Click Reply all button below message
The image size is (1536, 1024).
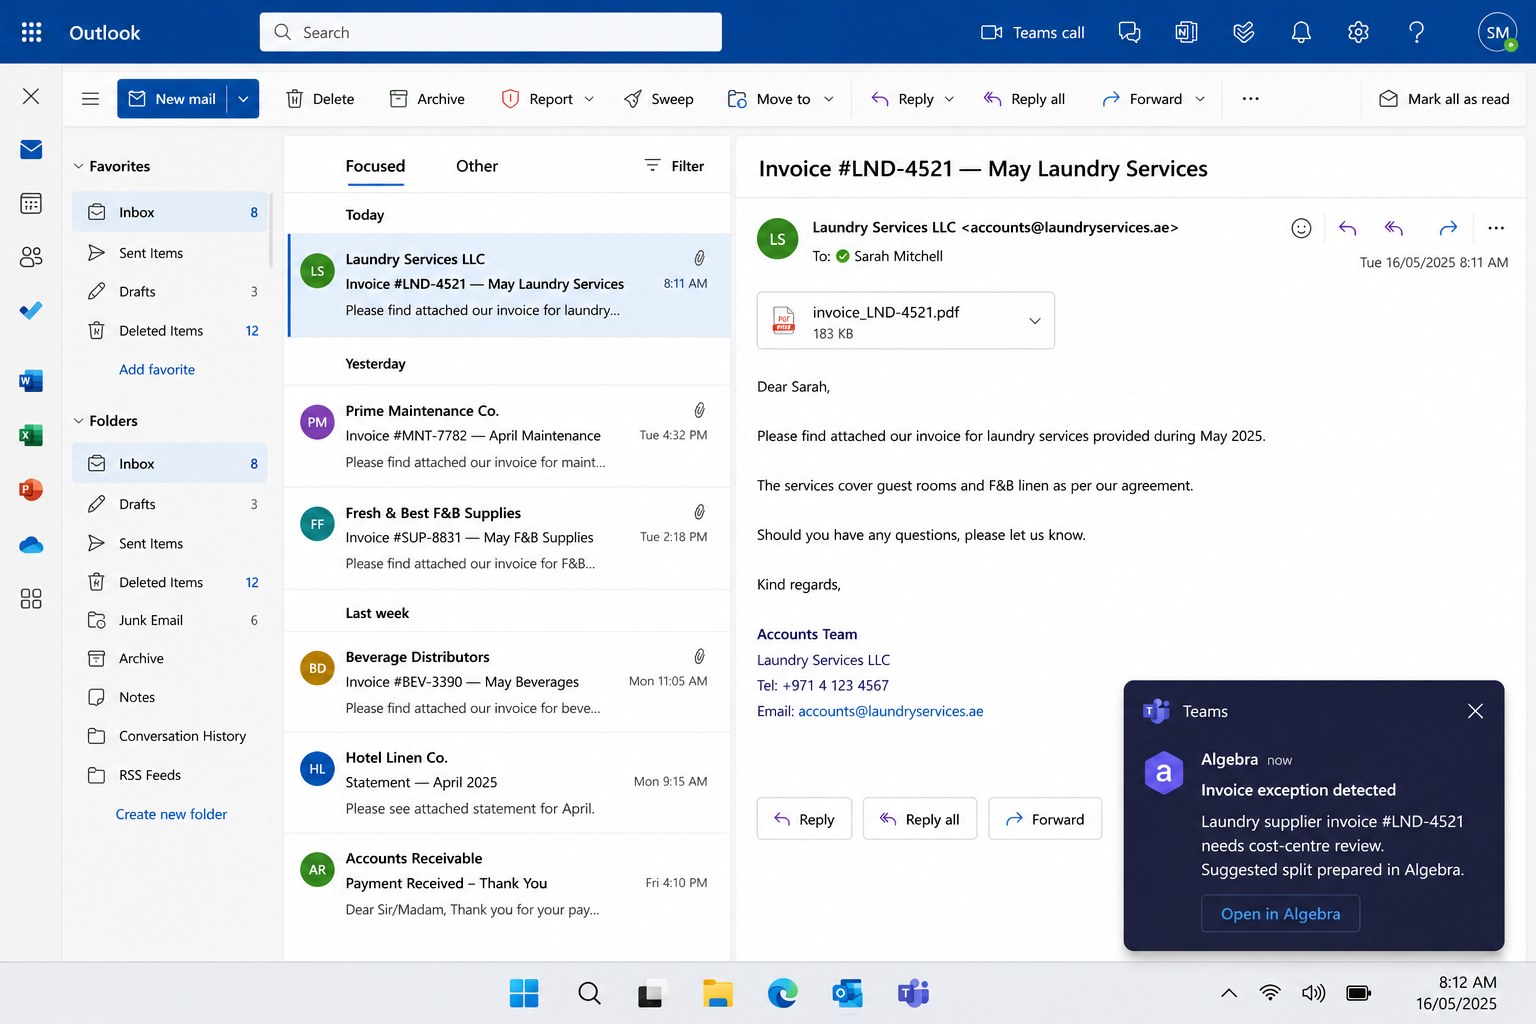(919, 819)
